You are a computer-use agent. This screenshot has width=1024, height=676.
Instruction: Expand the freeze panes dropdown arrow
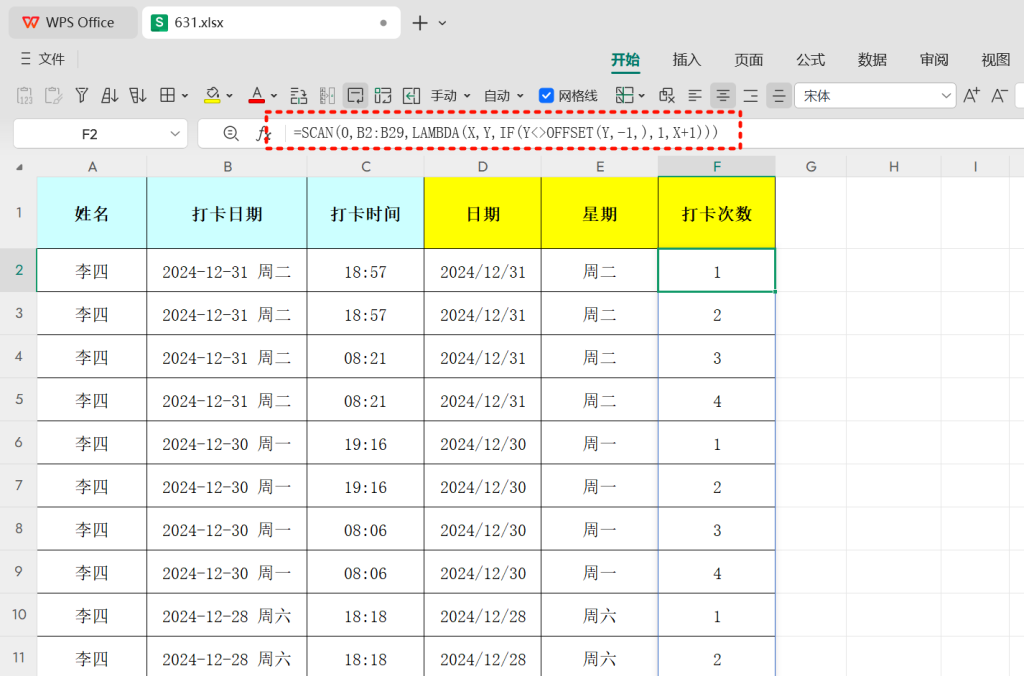(642, 96)
